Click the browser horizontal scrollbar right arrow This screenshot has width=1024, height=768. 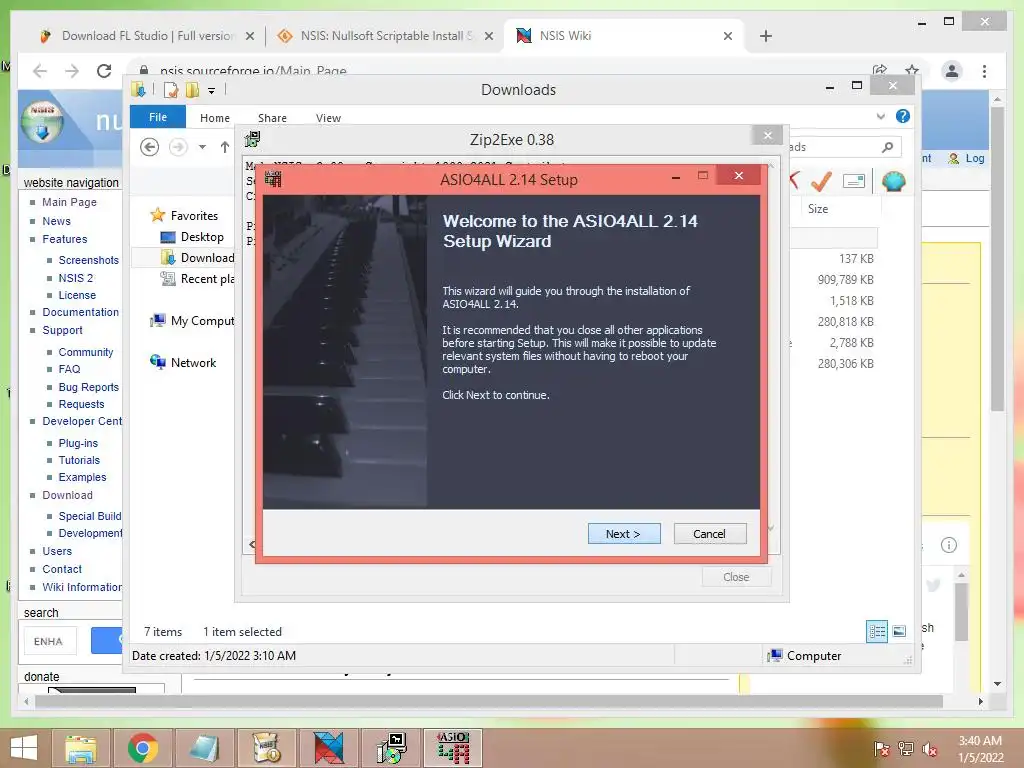pyautogui.click(x=980, y=701)
